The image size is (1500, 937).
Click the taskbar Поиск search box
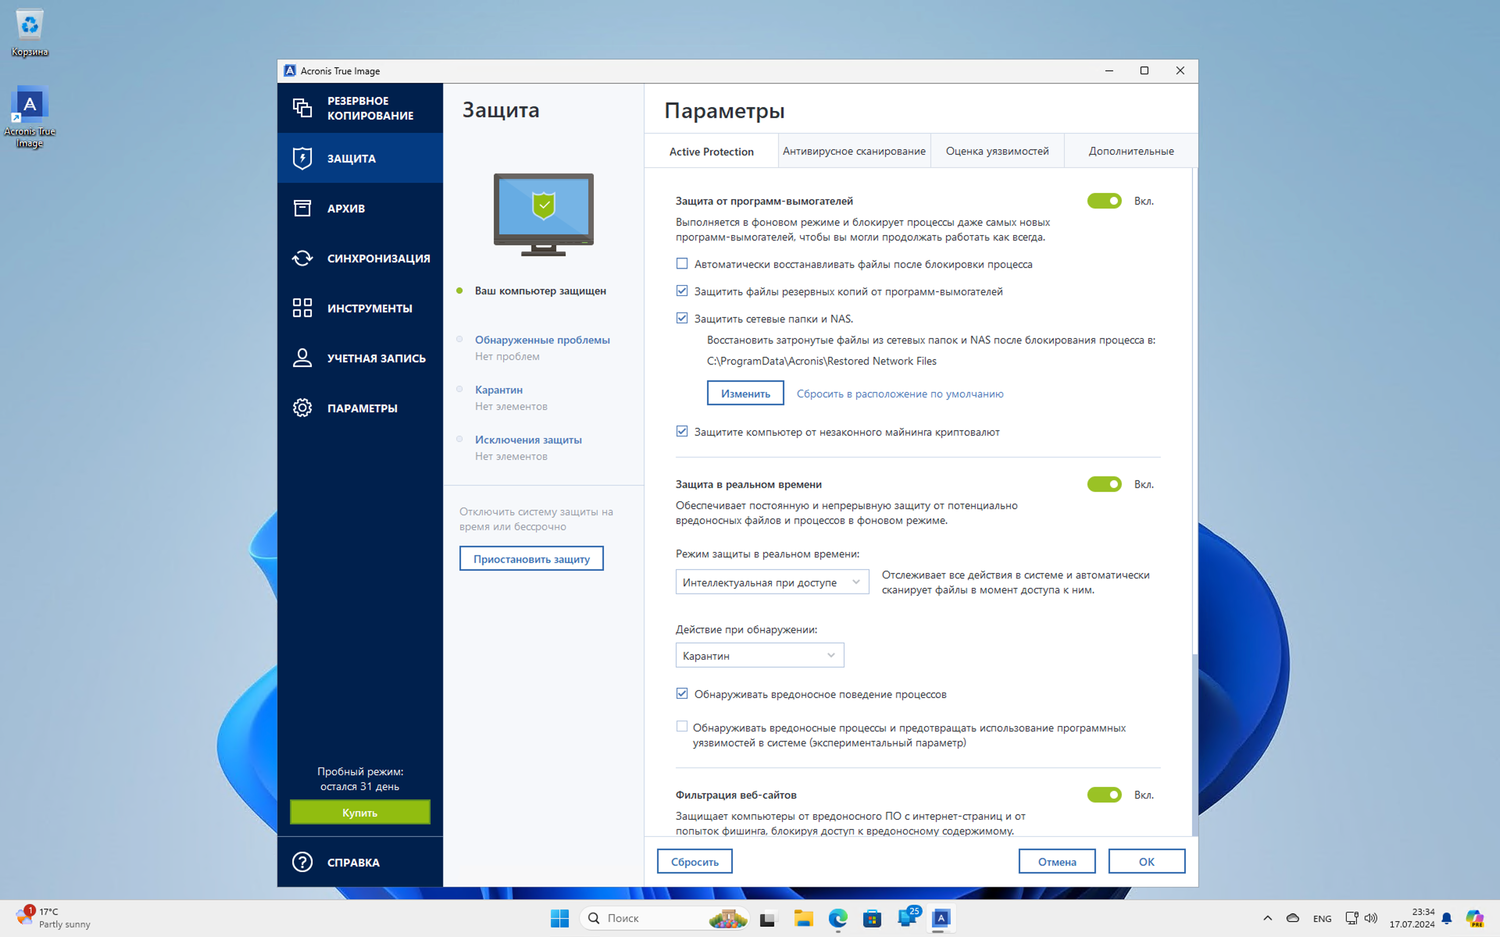662,918
